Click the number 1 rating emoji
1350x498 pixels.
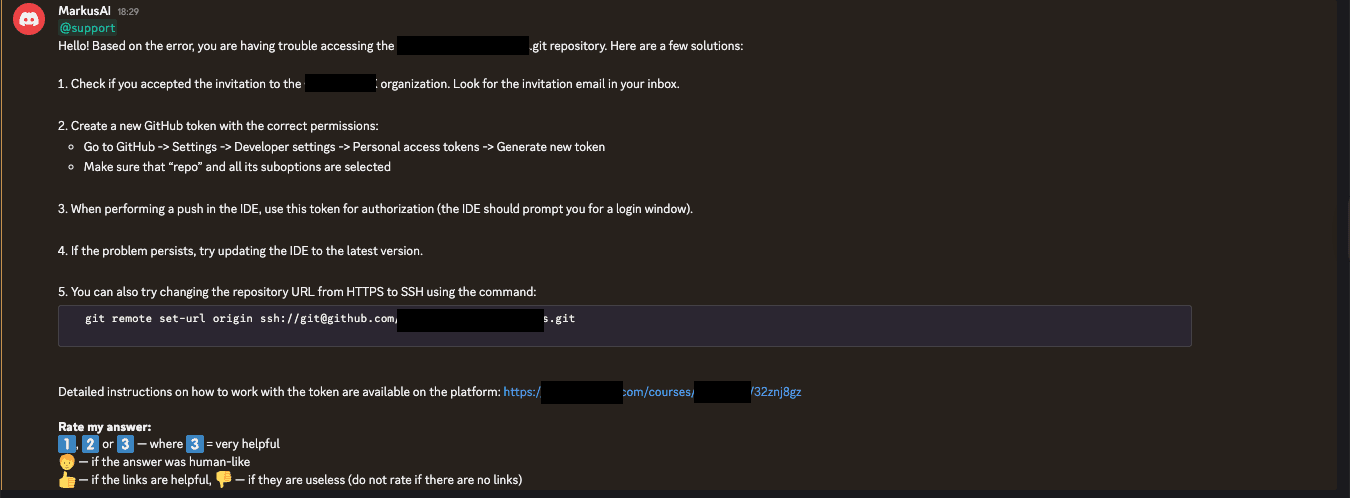[x=66, y=444]
